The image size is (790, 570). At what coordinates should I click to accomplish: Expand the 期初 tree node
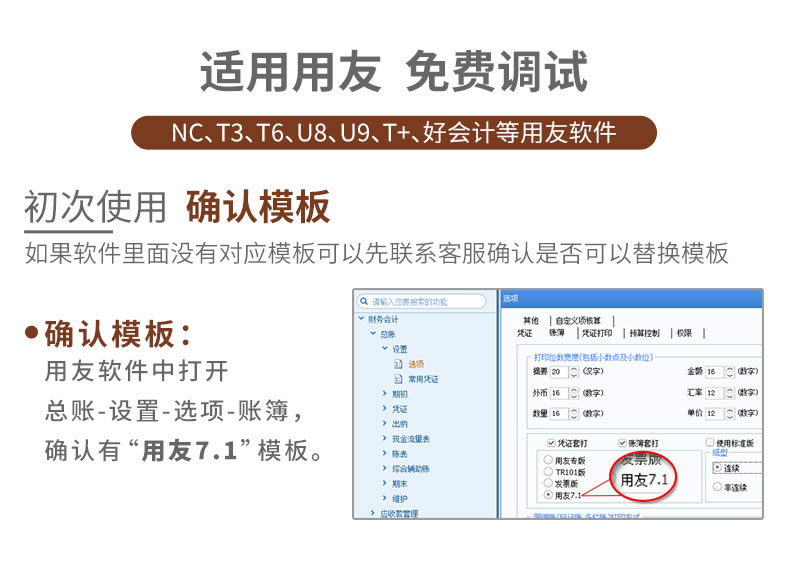385,393
